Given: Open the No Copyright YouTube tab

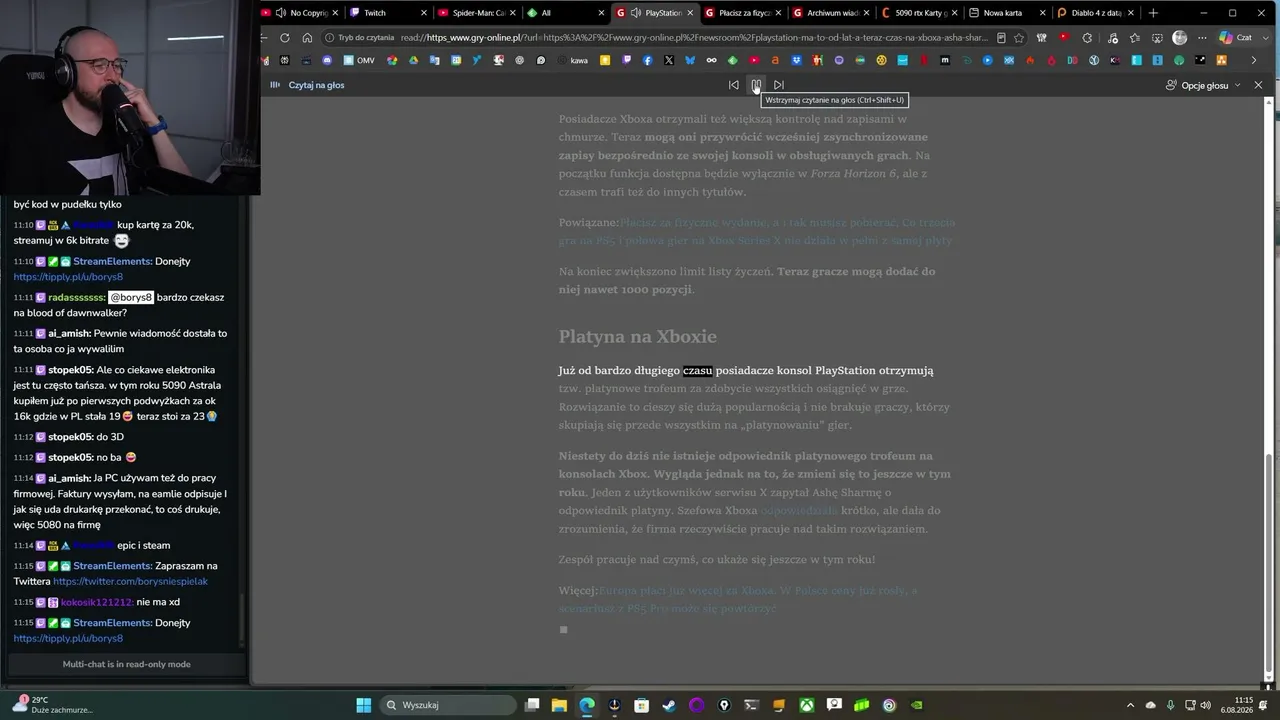Looking at the screenshot, I should [x=300, y=13].
